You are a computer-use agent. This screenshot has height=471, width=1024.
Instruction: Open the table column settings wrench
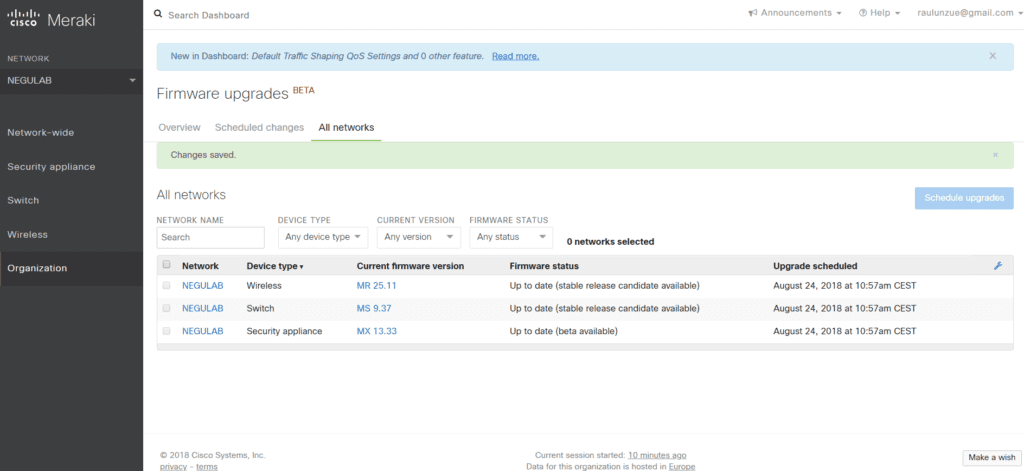pos(997,266)
